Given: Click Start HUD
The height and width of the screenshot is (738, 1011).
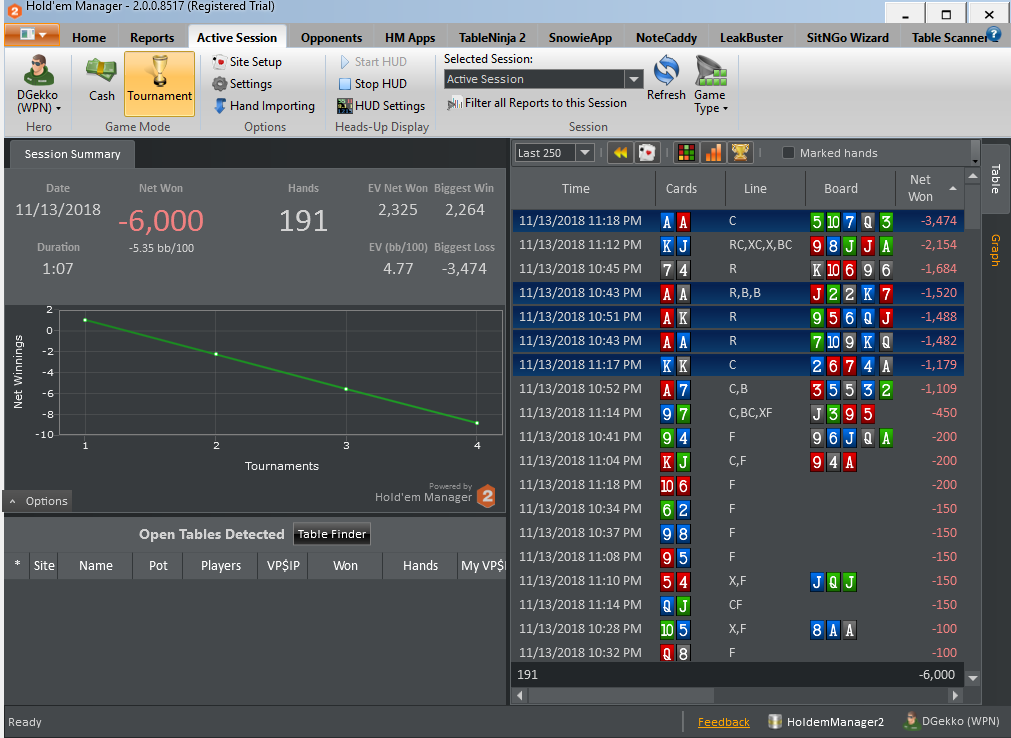Looking at the screenshot, I should 373,62.
